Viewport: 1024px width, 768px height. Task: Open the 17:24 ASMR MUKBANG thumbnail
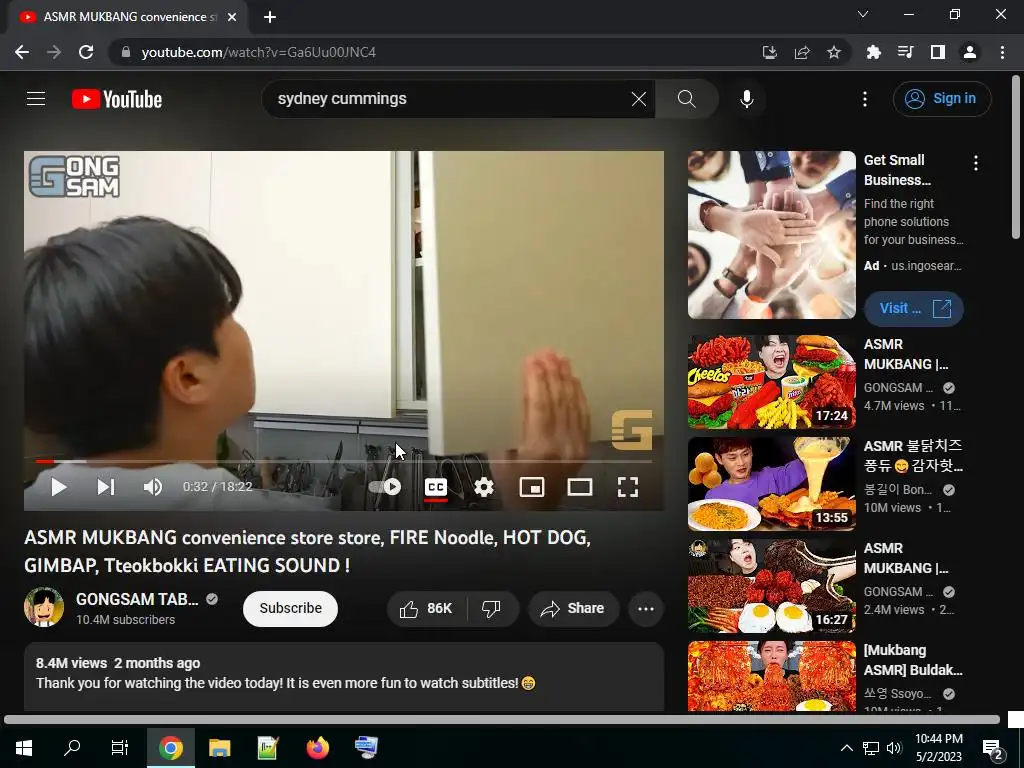(x=771, y=382)
